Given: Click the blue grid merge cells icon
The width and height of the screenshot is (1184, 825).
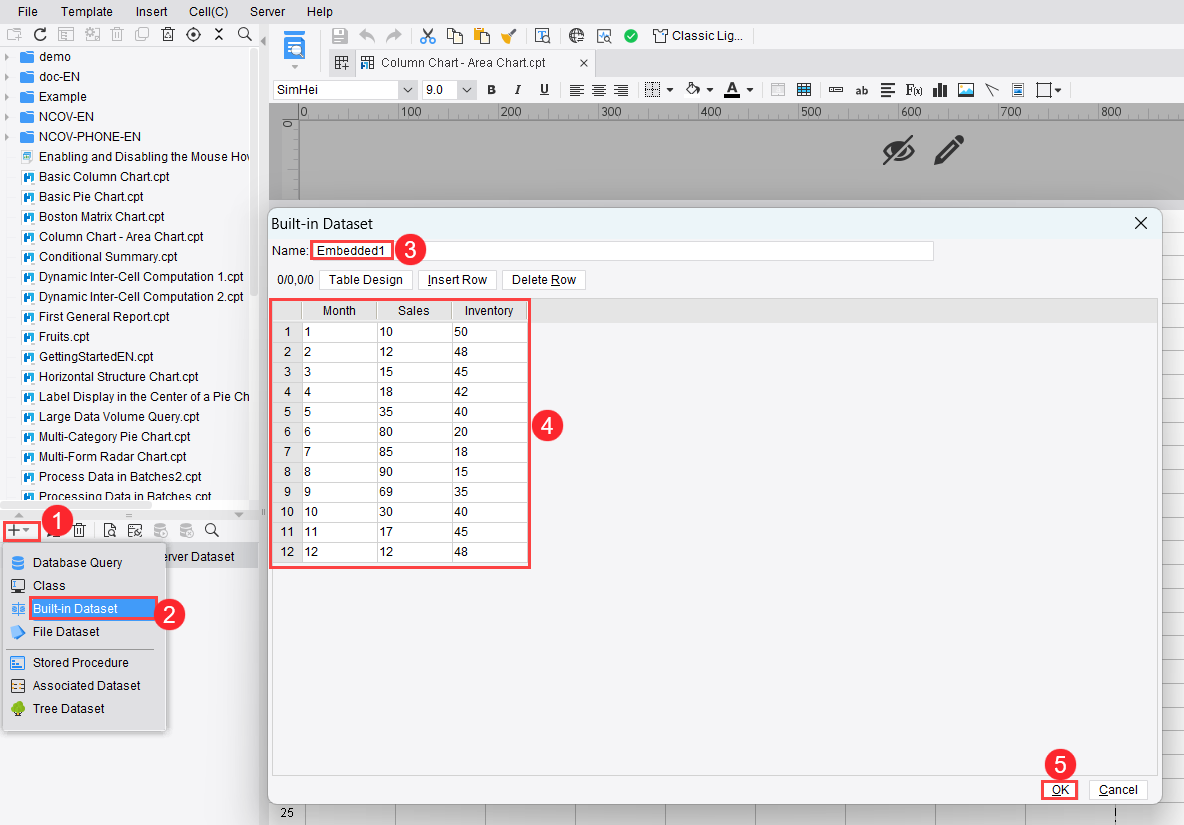Looking at the screenshot, I should (x=804, y=90).
